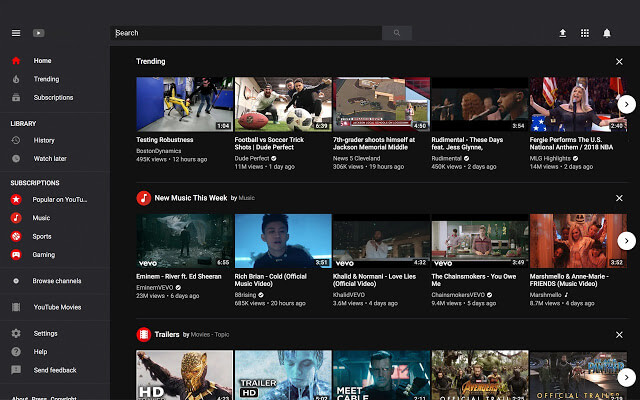
Task: Show more New Music videos with next arrow
Action: [x=627, y=241]
